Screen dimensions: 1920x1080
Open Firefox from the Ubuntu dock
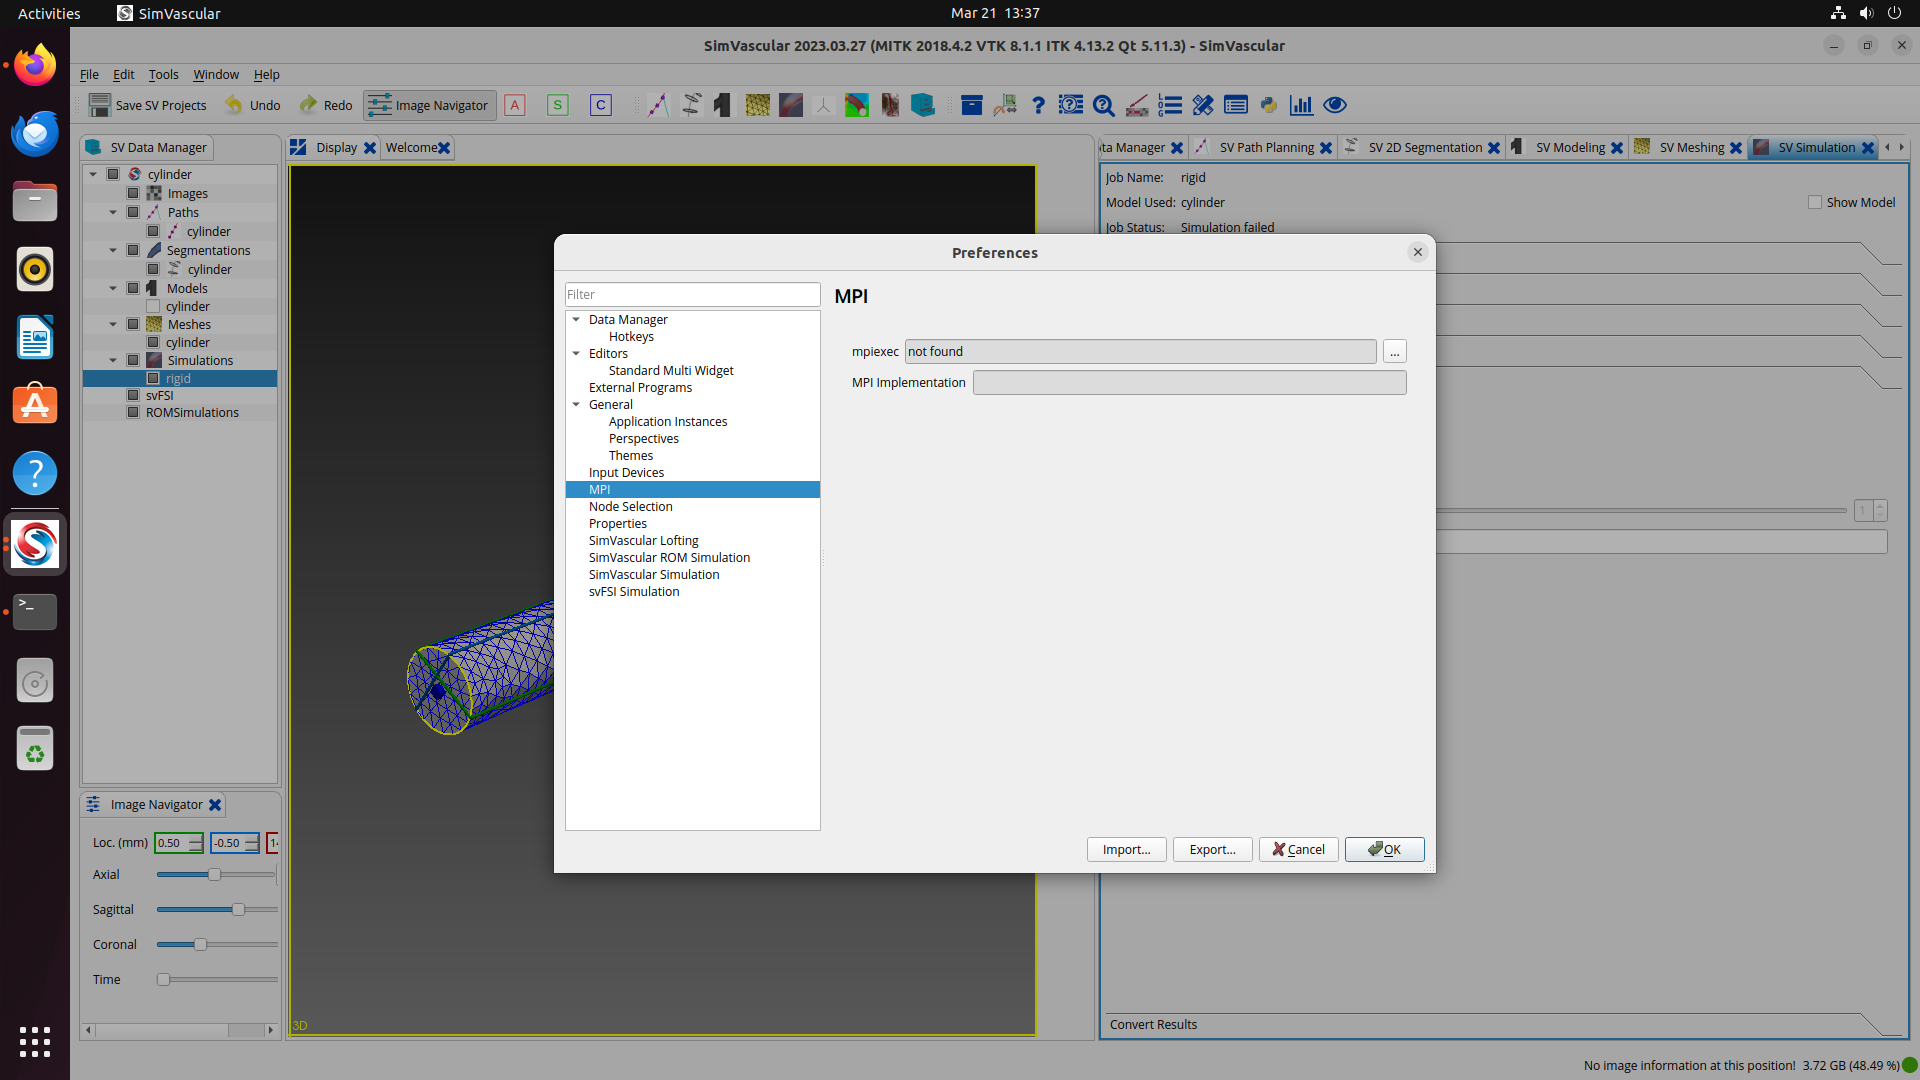tap(35, 66)
